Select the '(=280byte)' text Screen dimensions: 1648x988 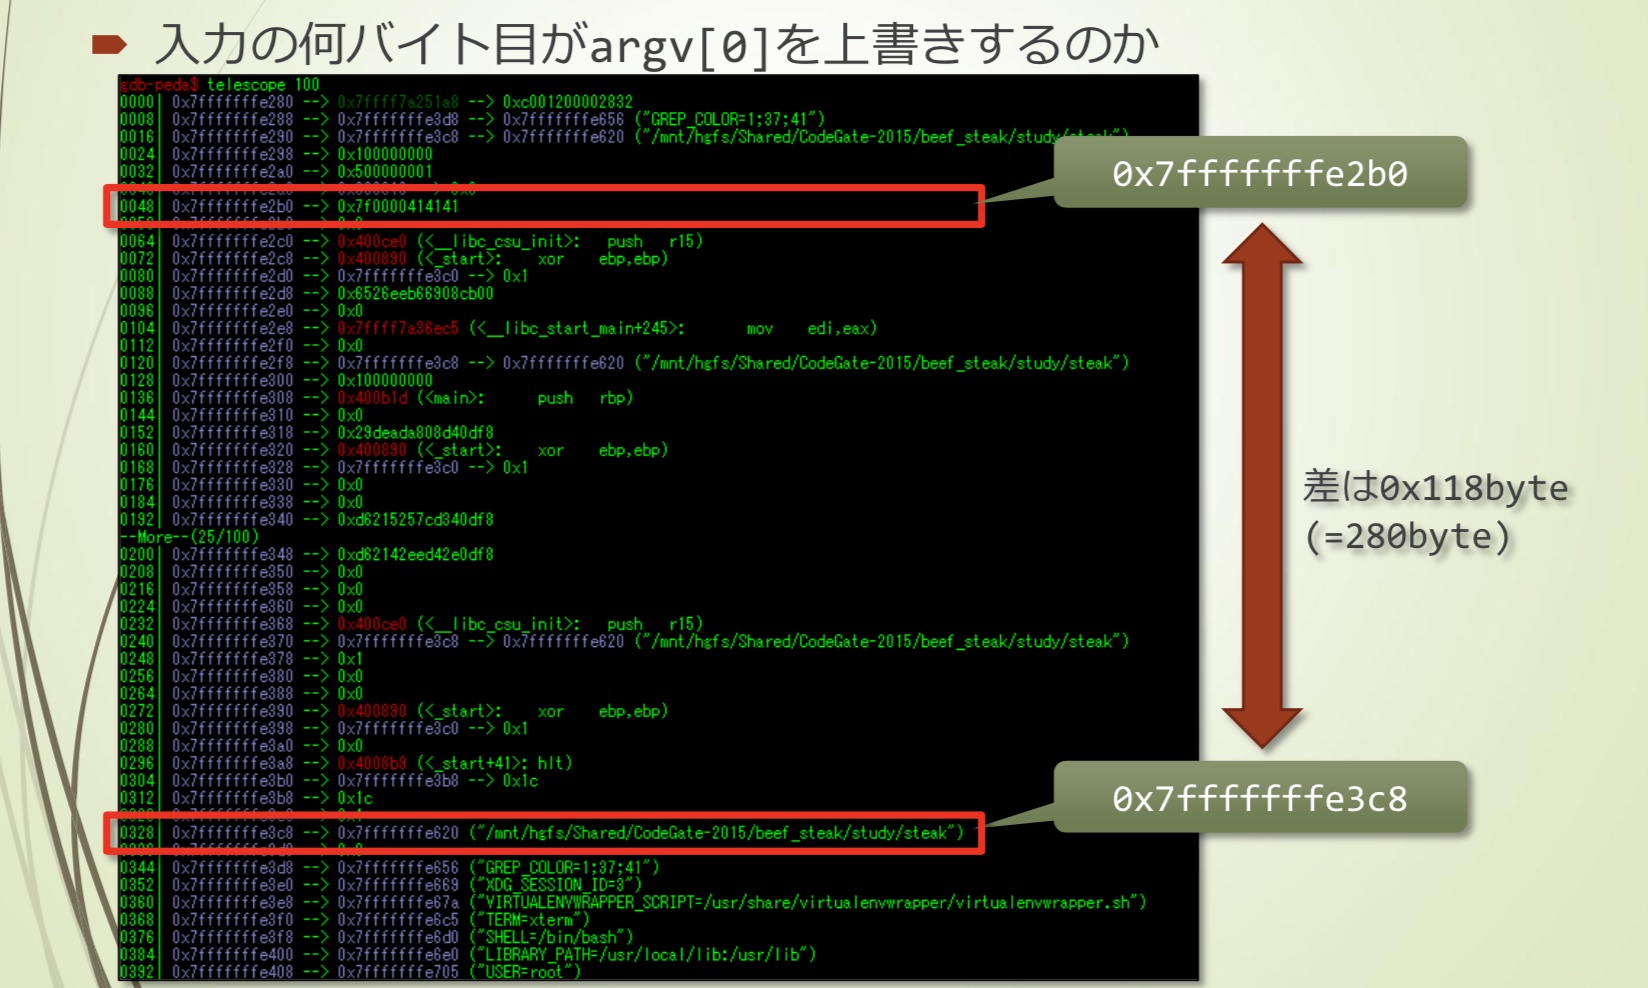[1408, 538]
